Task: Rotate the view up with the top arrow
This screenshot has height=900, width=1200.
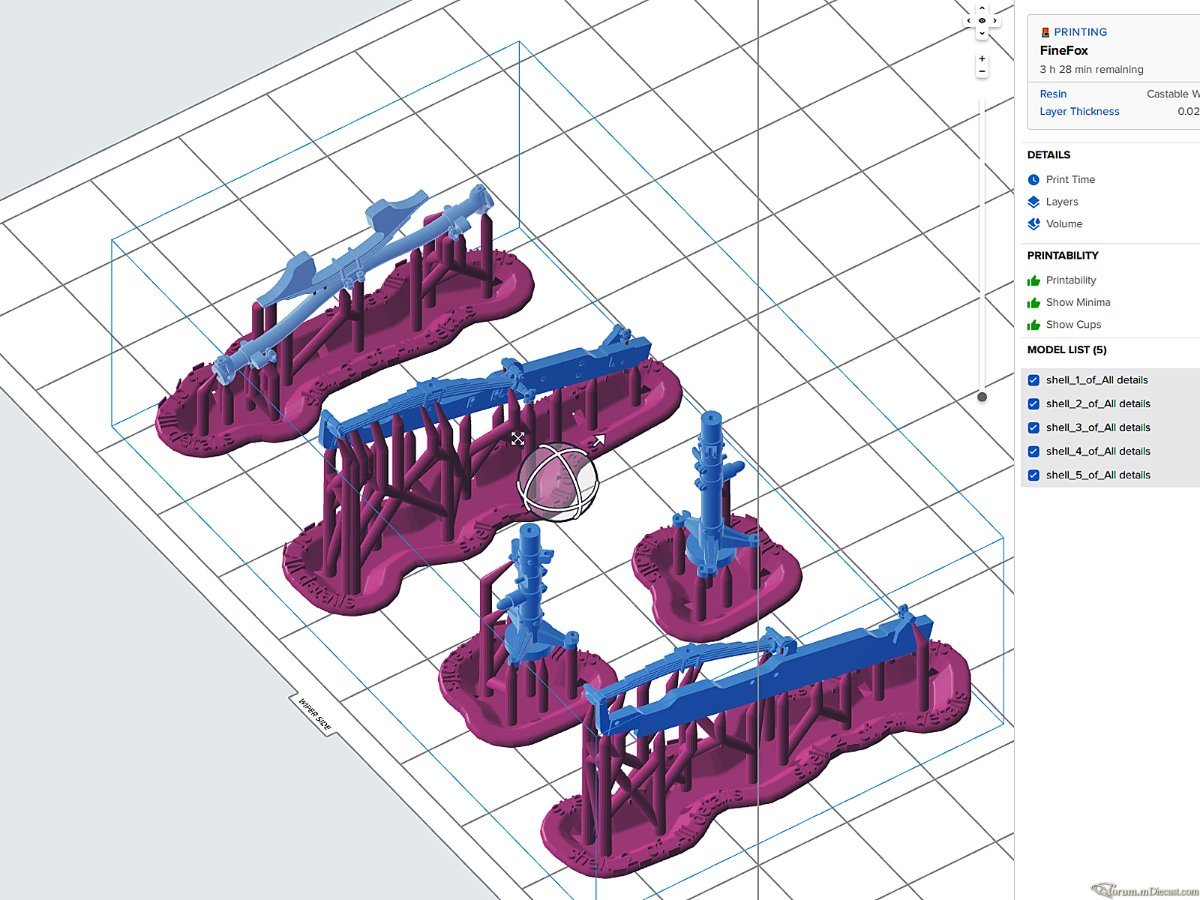Action: click(982, 7)
